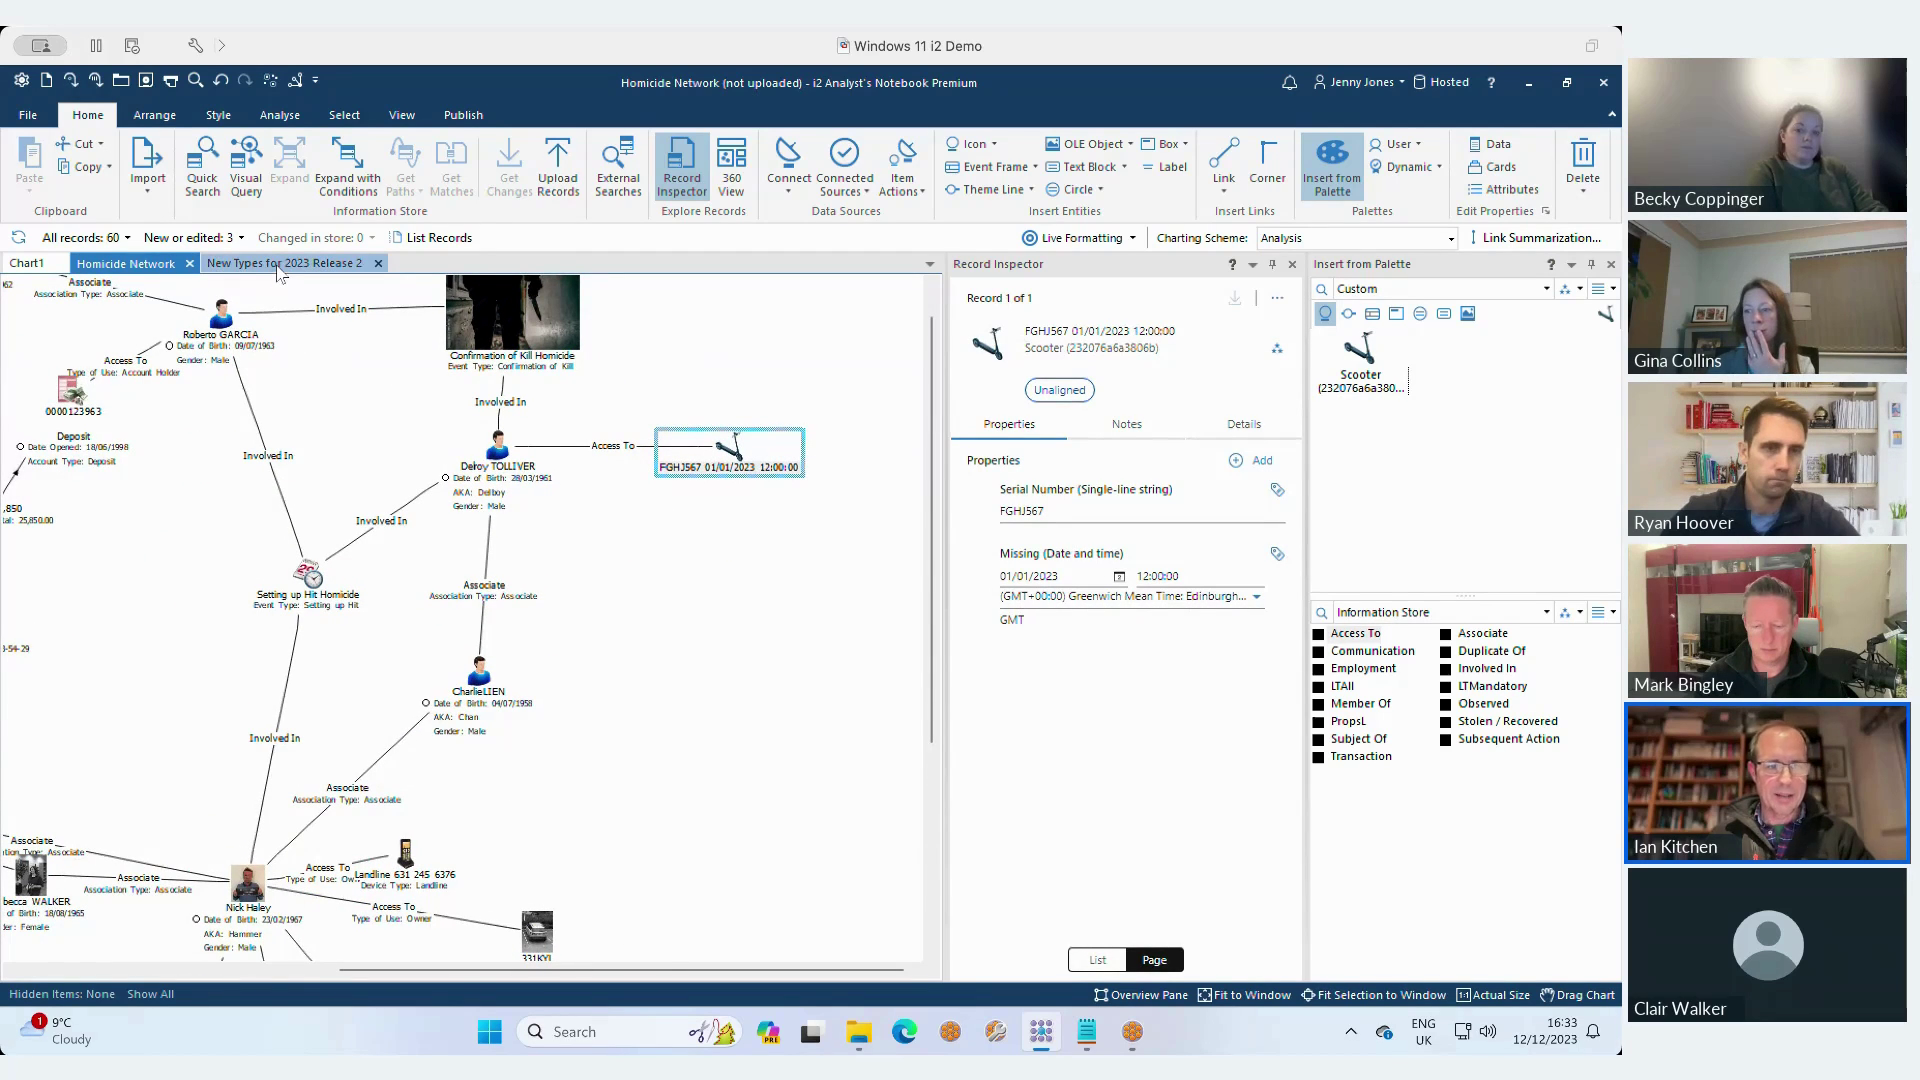Click the tag icon next to Missing property

pyautogui.click(x=1277, y=554)
